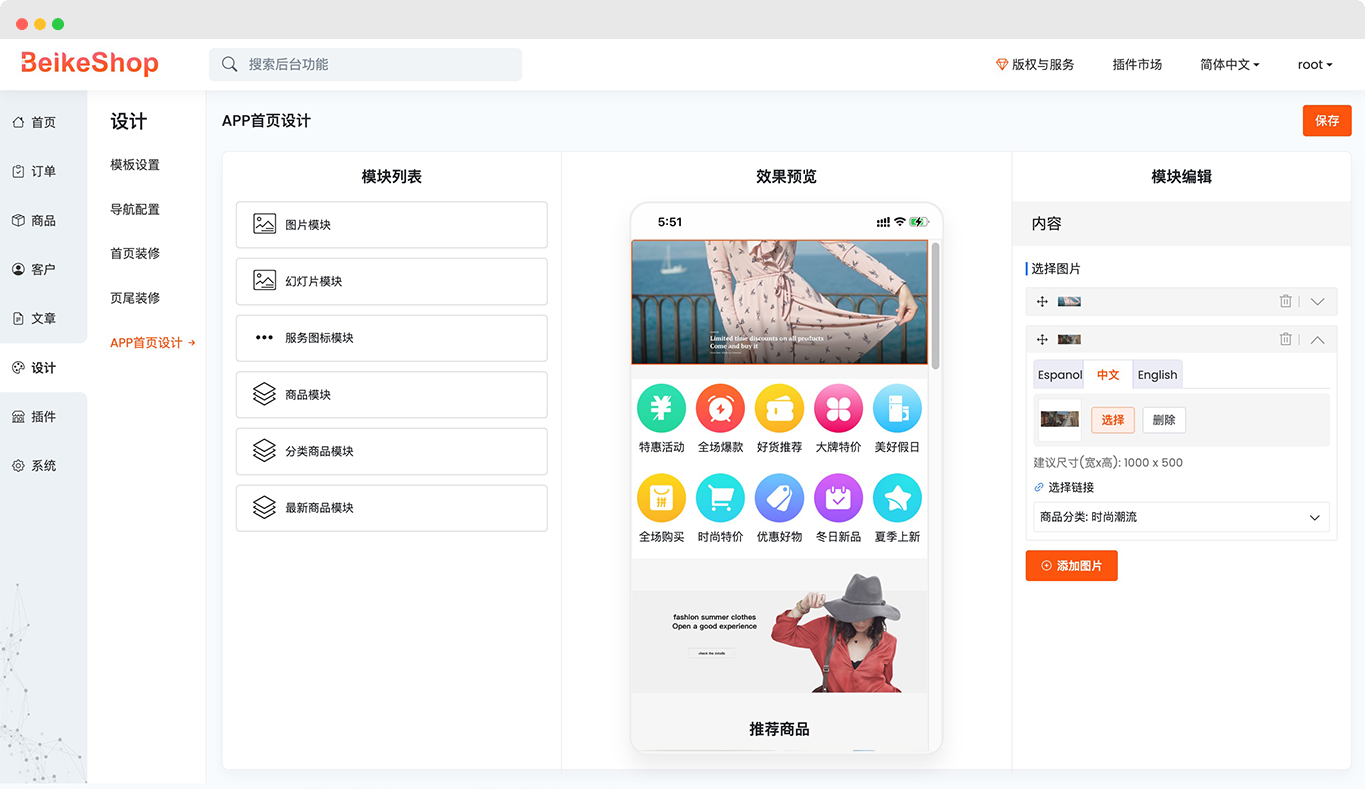Click the preview phone scrollbar

click(935, 305)
